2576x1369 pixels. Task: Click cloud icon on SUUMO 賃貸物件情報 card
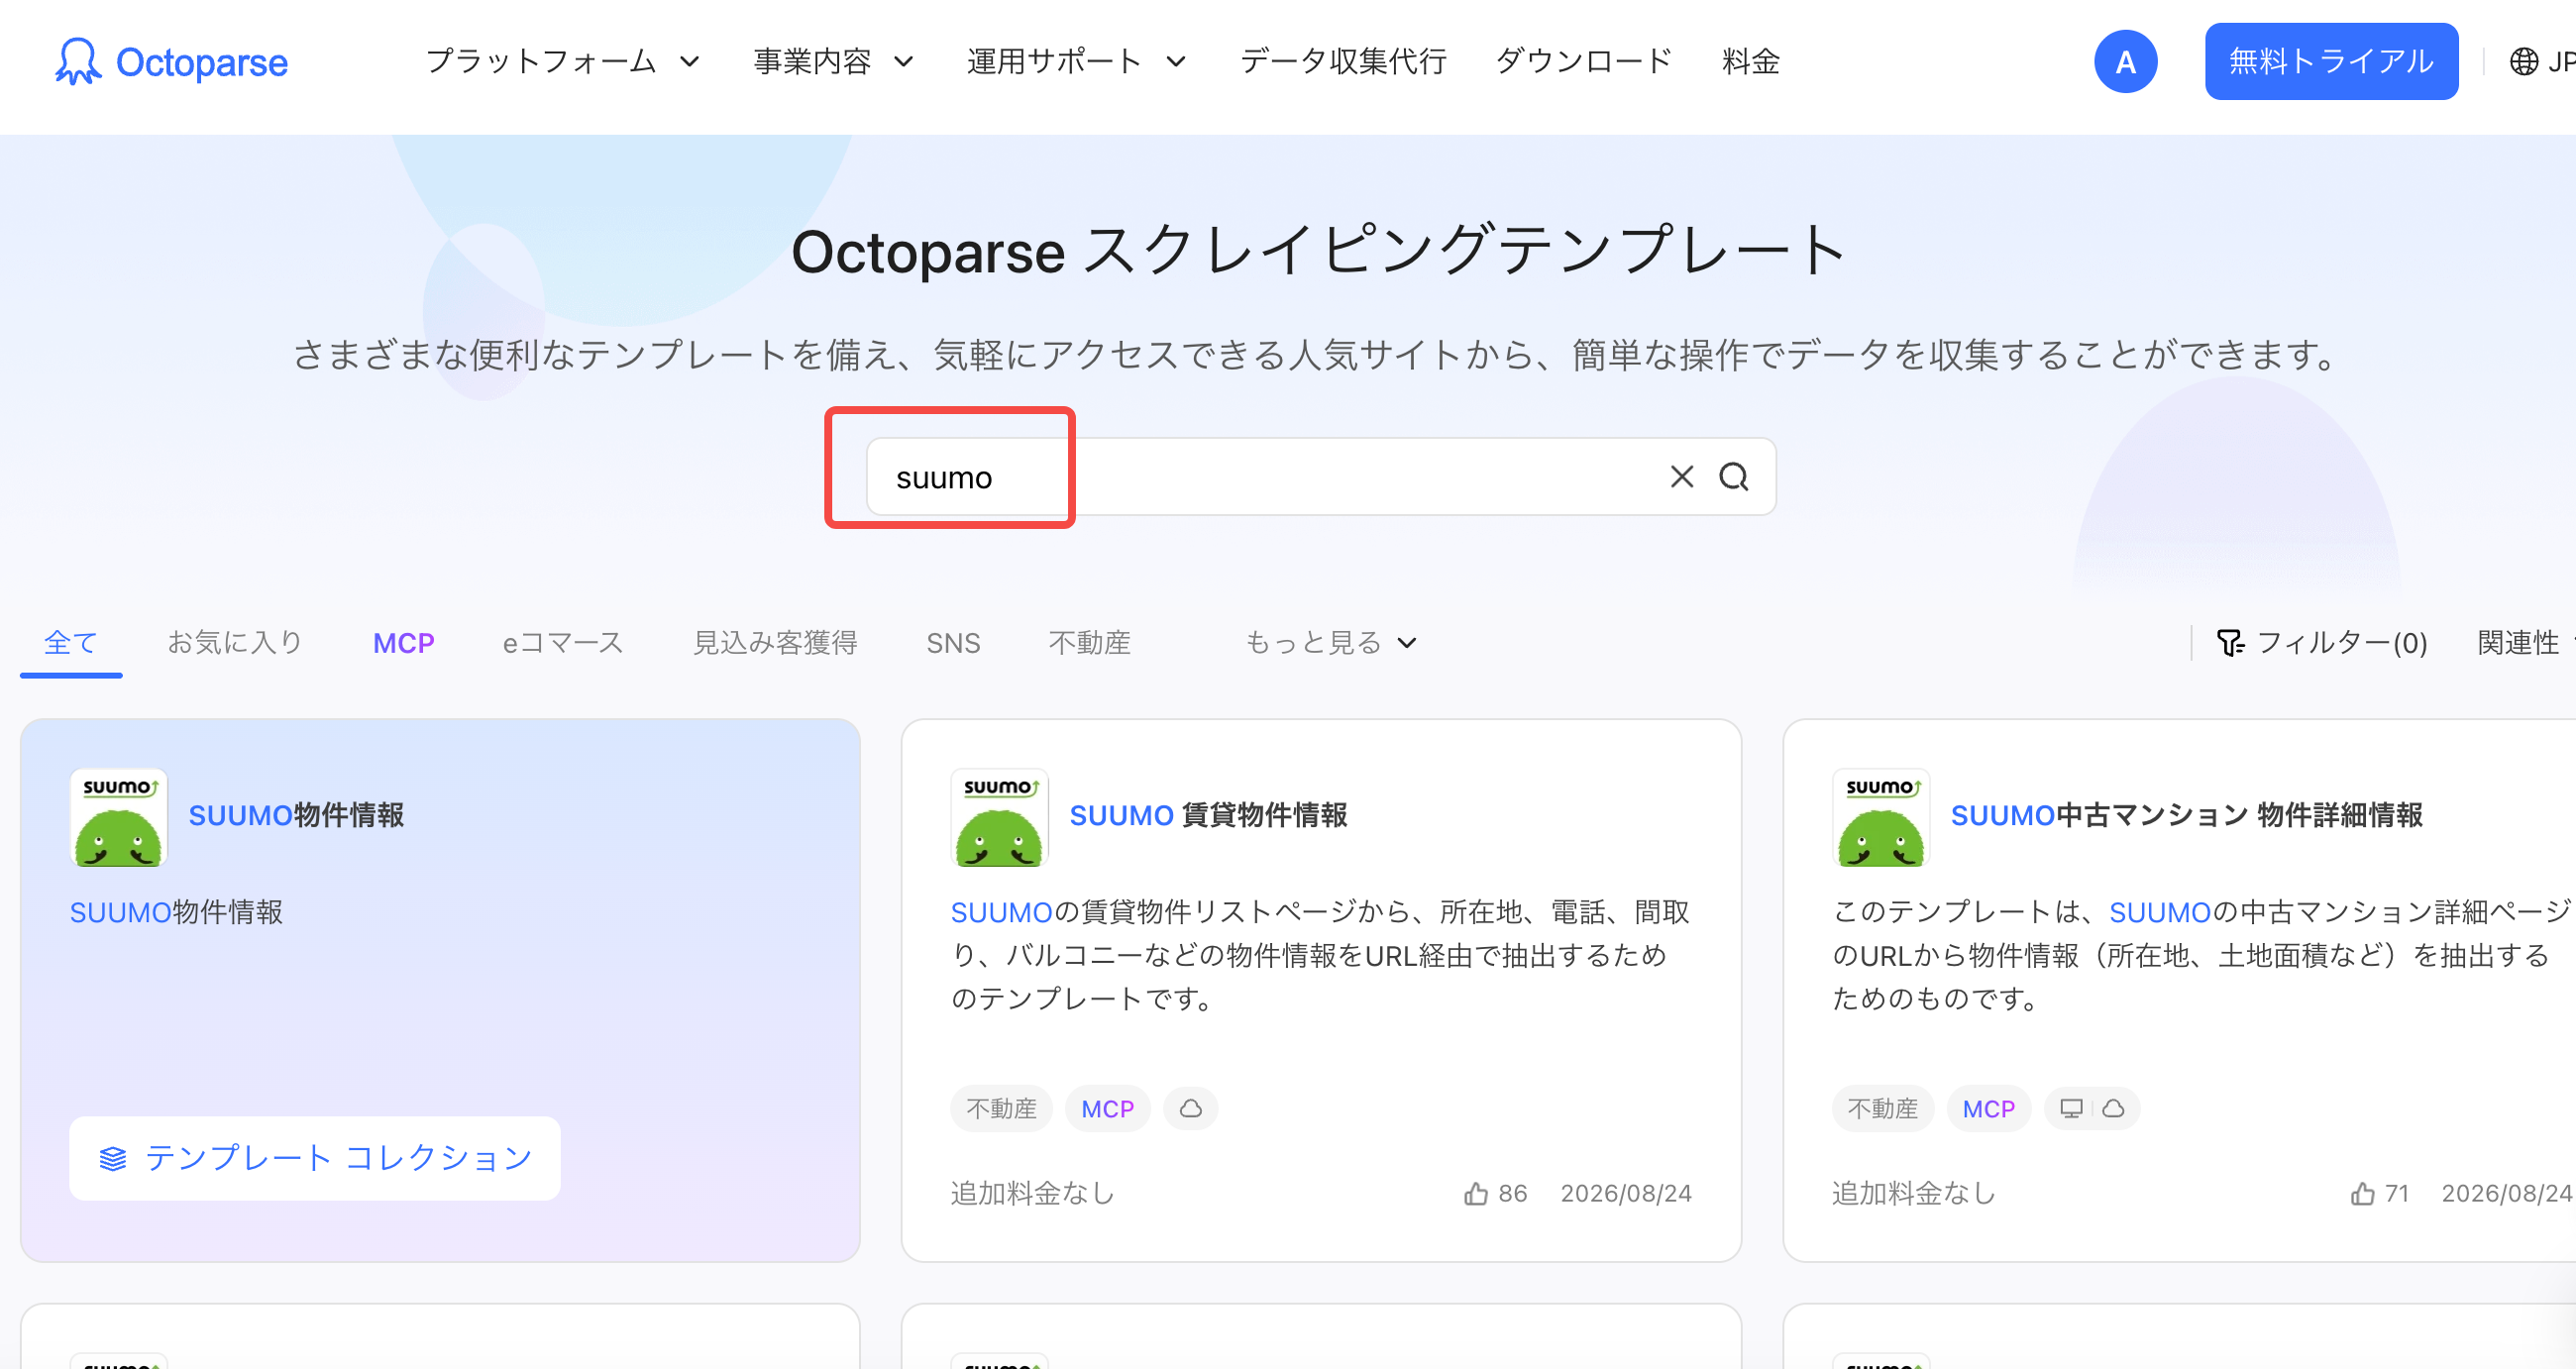click(x=1190, y=1109)
